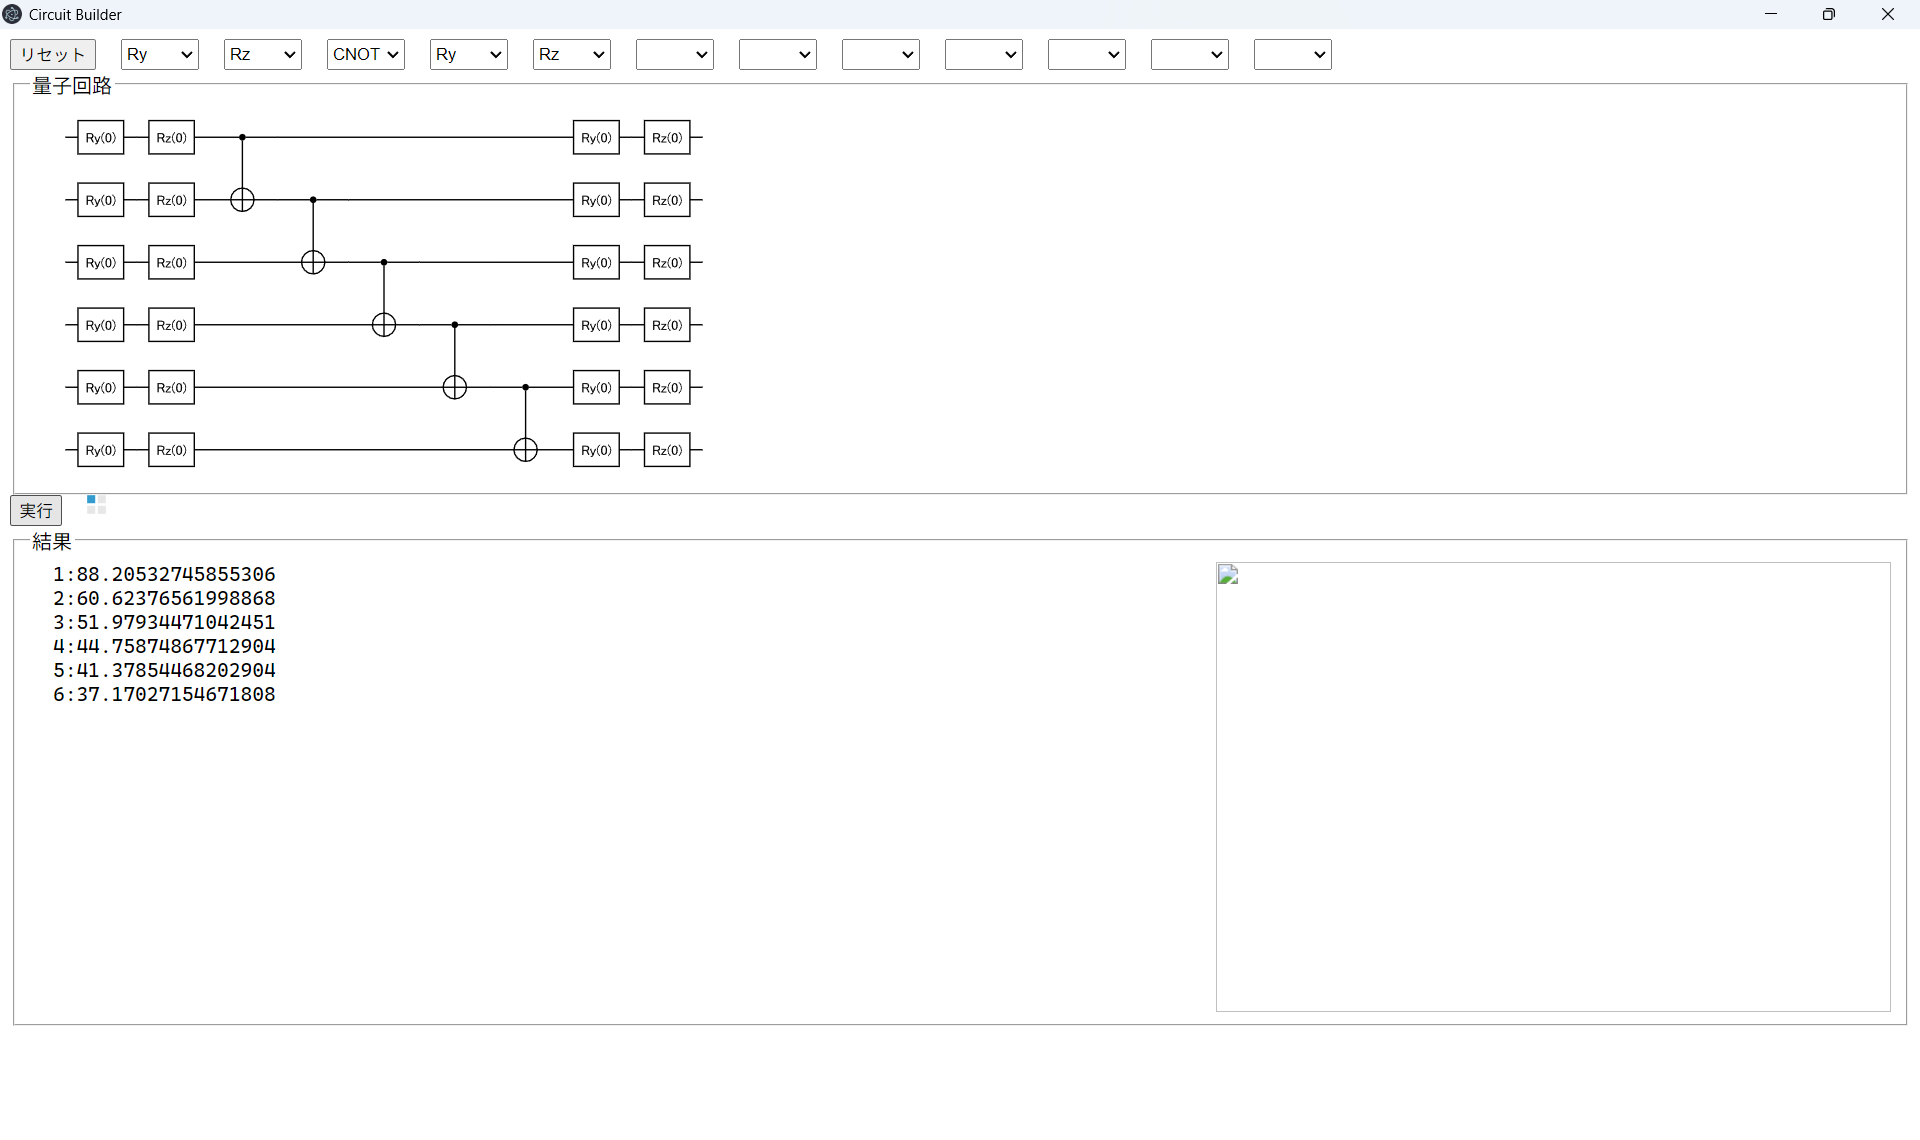Click first Ry(0) gate on second qubit

101,200
